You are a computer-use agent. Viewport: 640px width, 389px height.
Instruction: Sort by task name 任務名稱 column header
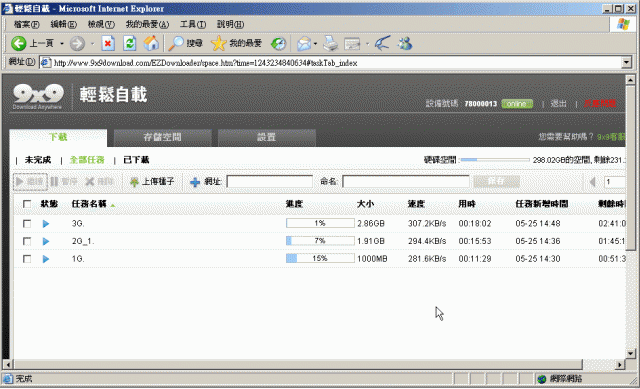[89, 204]
